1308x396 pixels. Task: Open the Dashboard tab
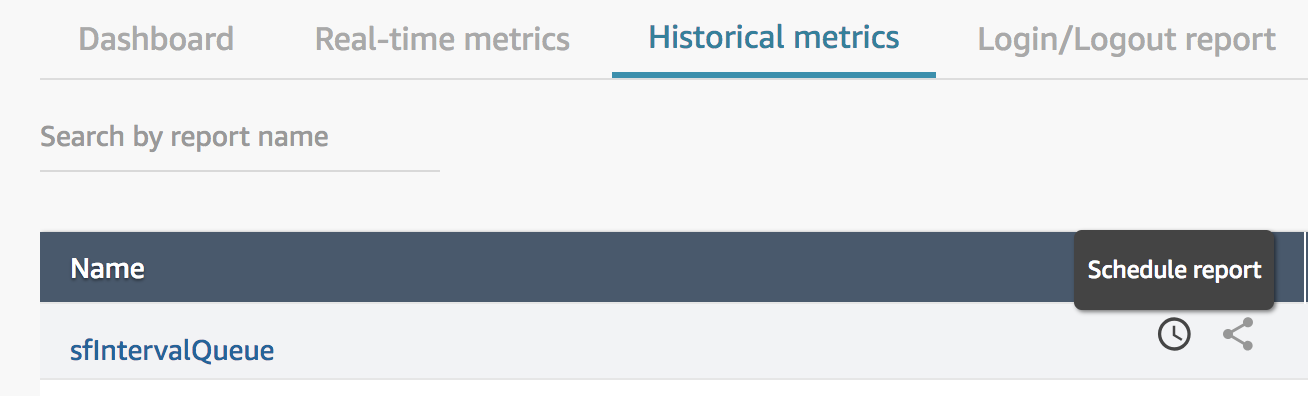(156, 39)
